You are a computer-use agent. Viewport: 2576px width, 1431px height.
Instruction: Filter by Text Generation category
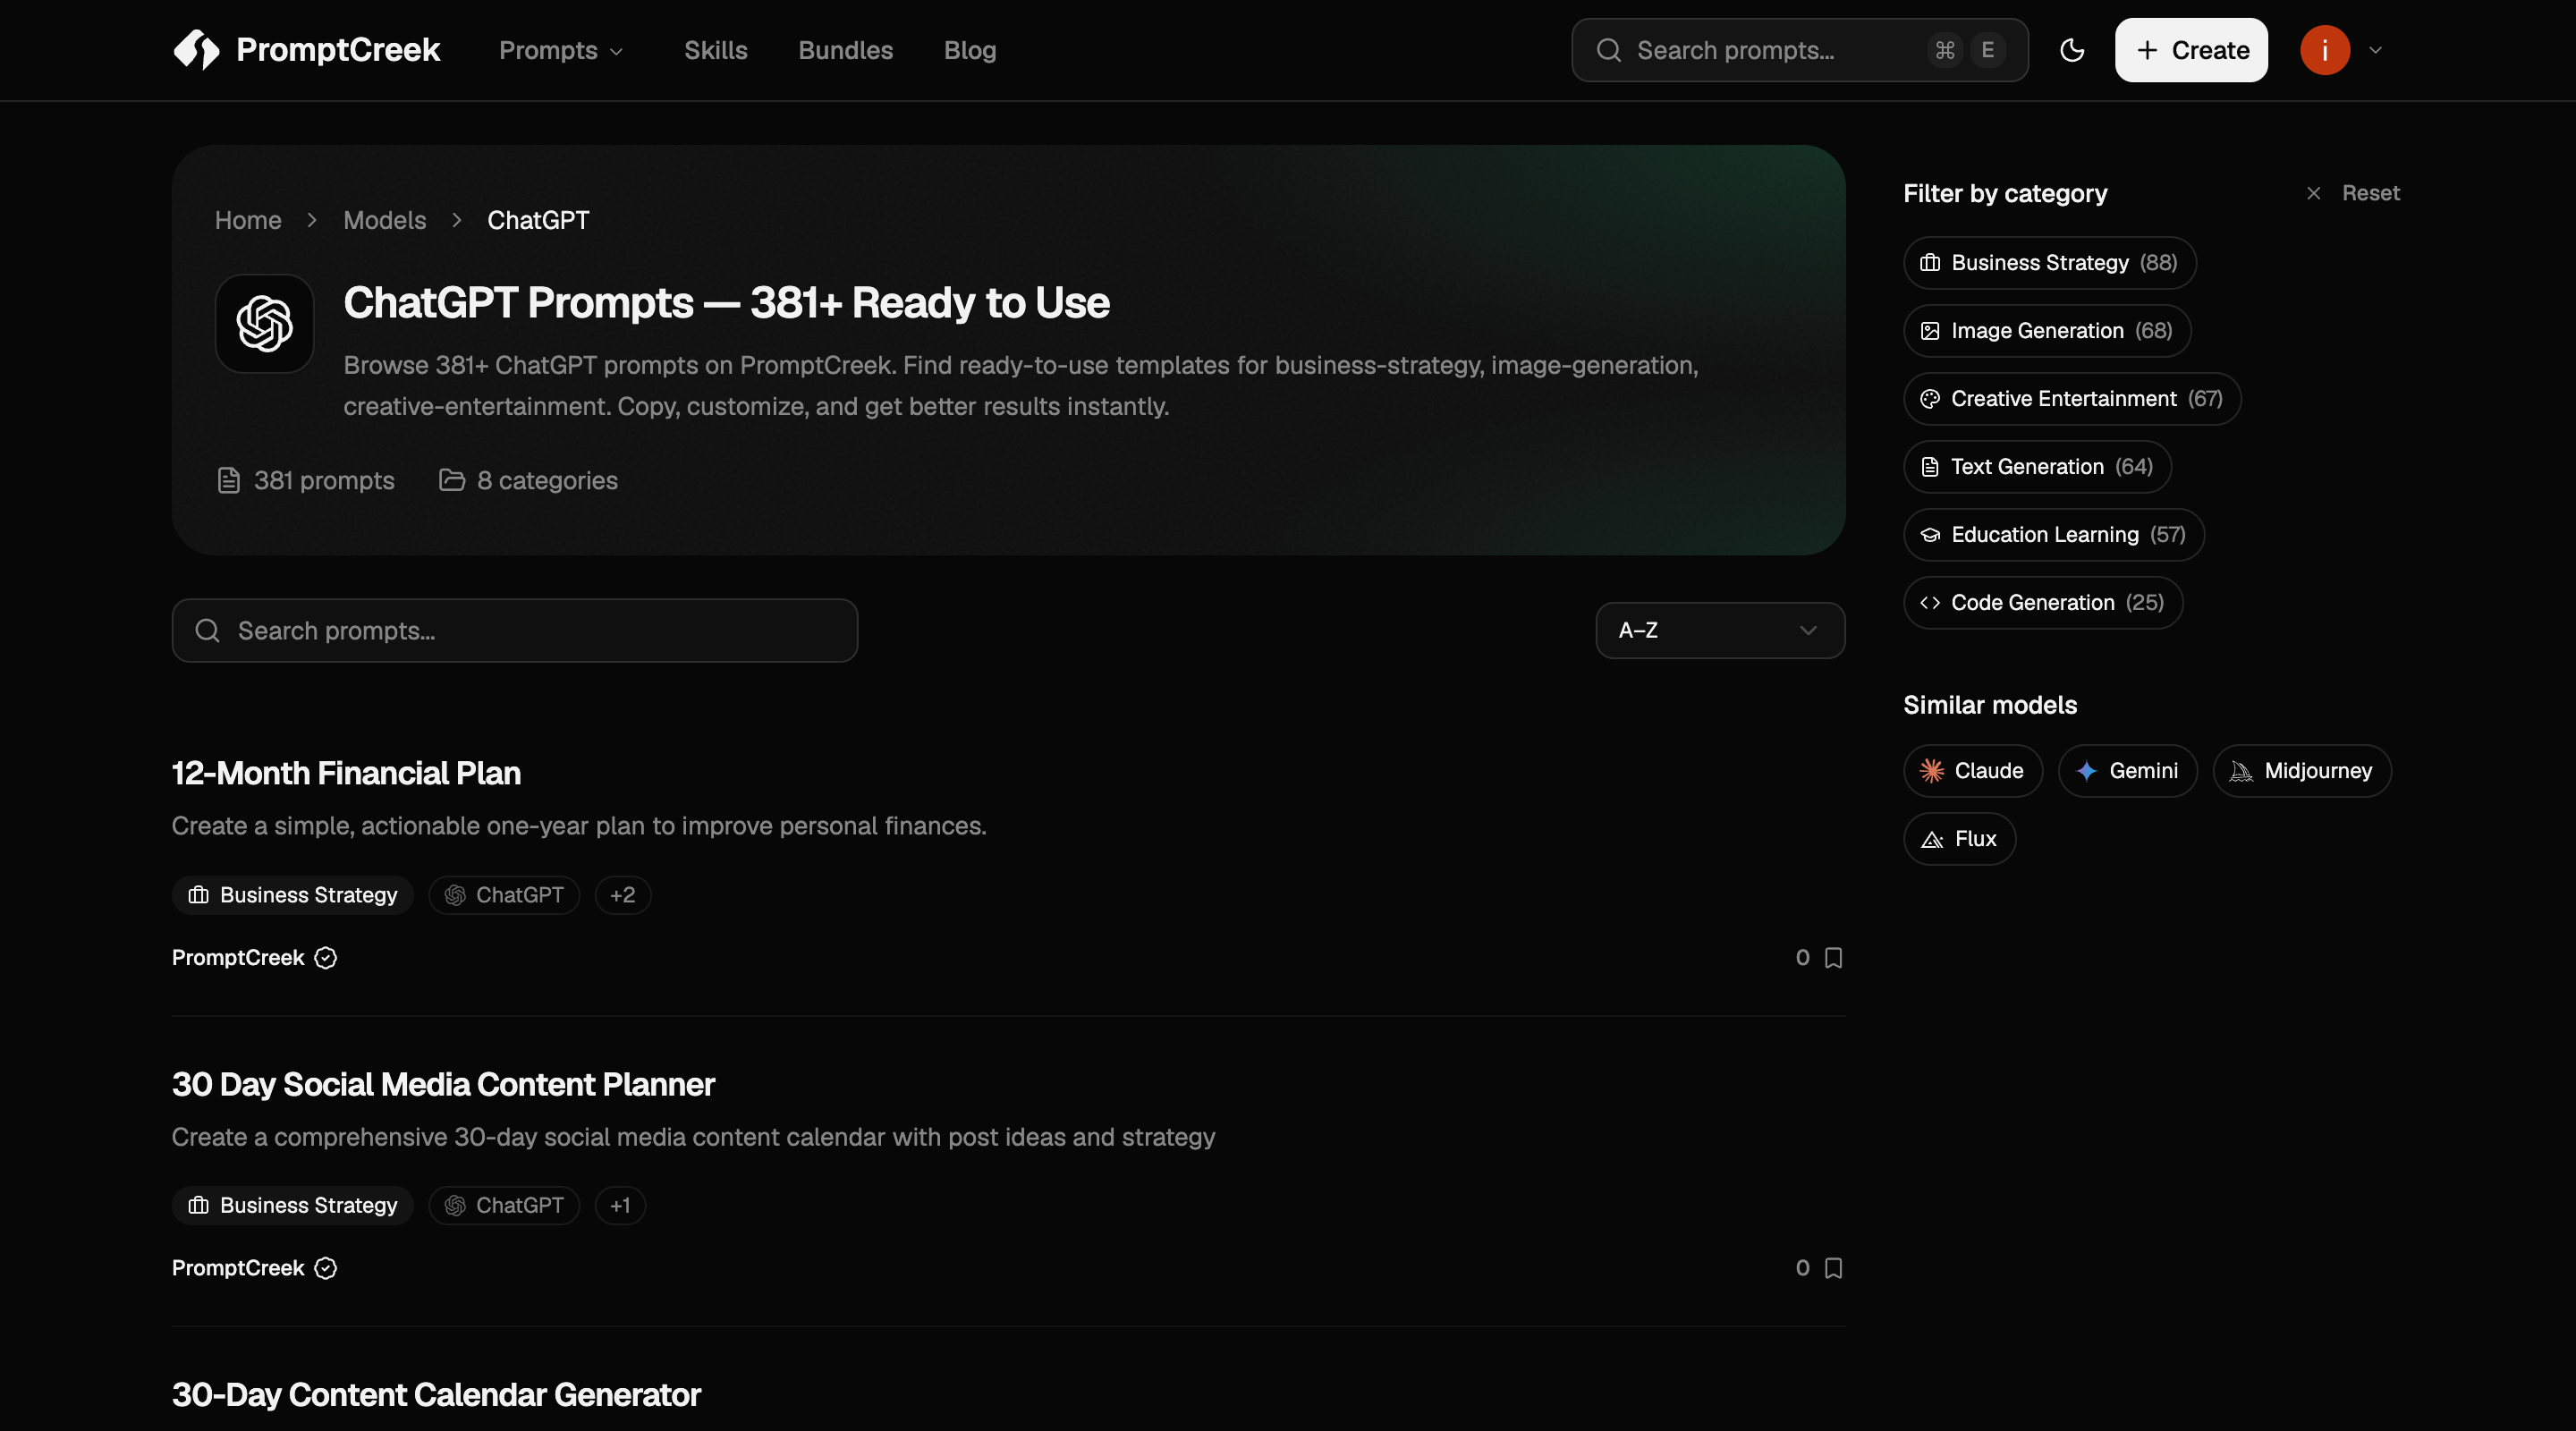pyautogui.click(x=2038, y=467)
